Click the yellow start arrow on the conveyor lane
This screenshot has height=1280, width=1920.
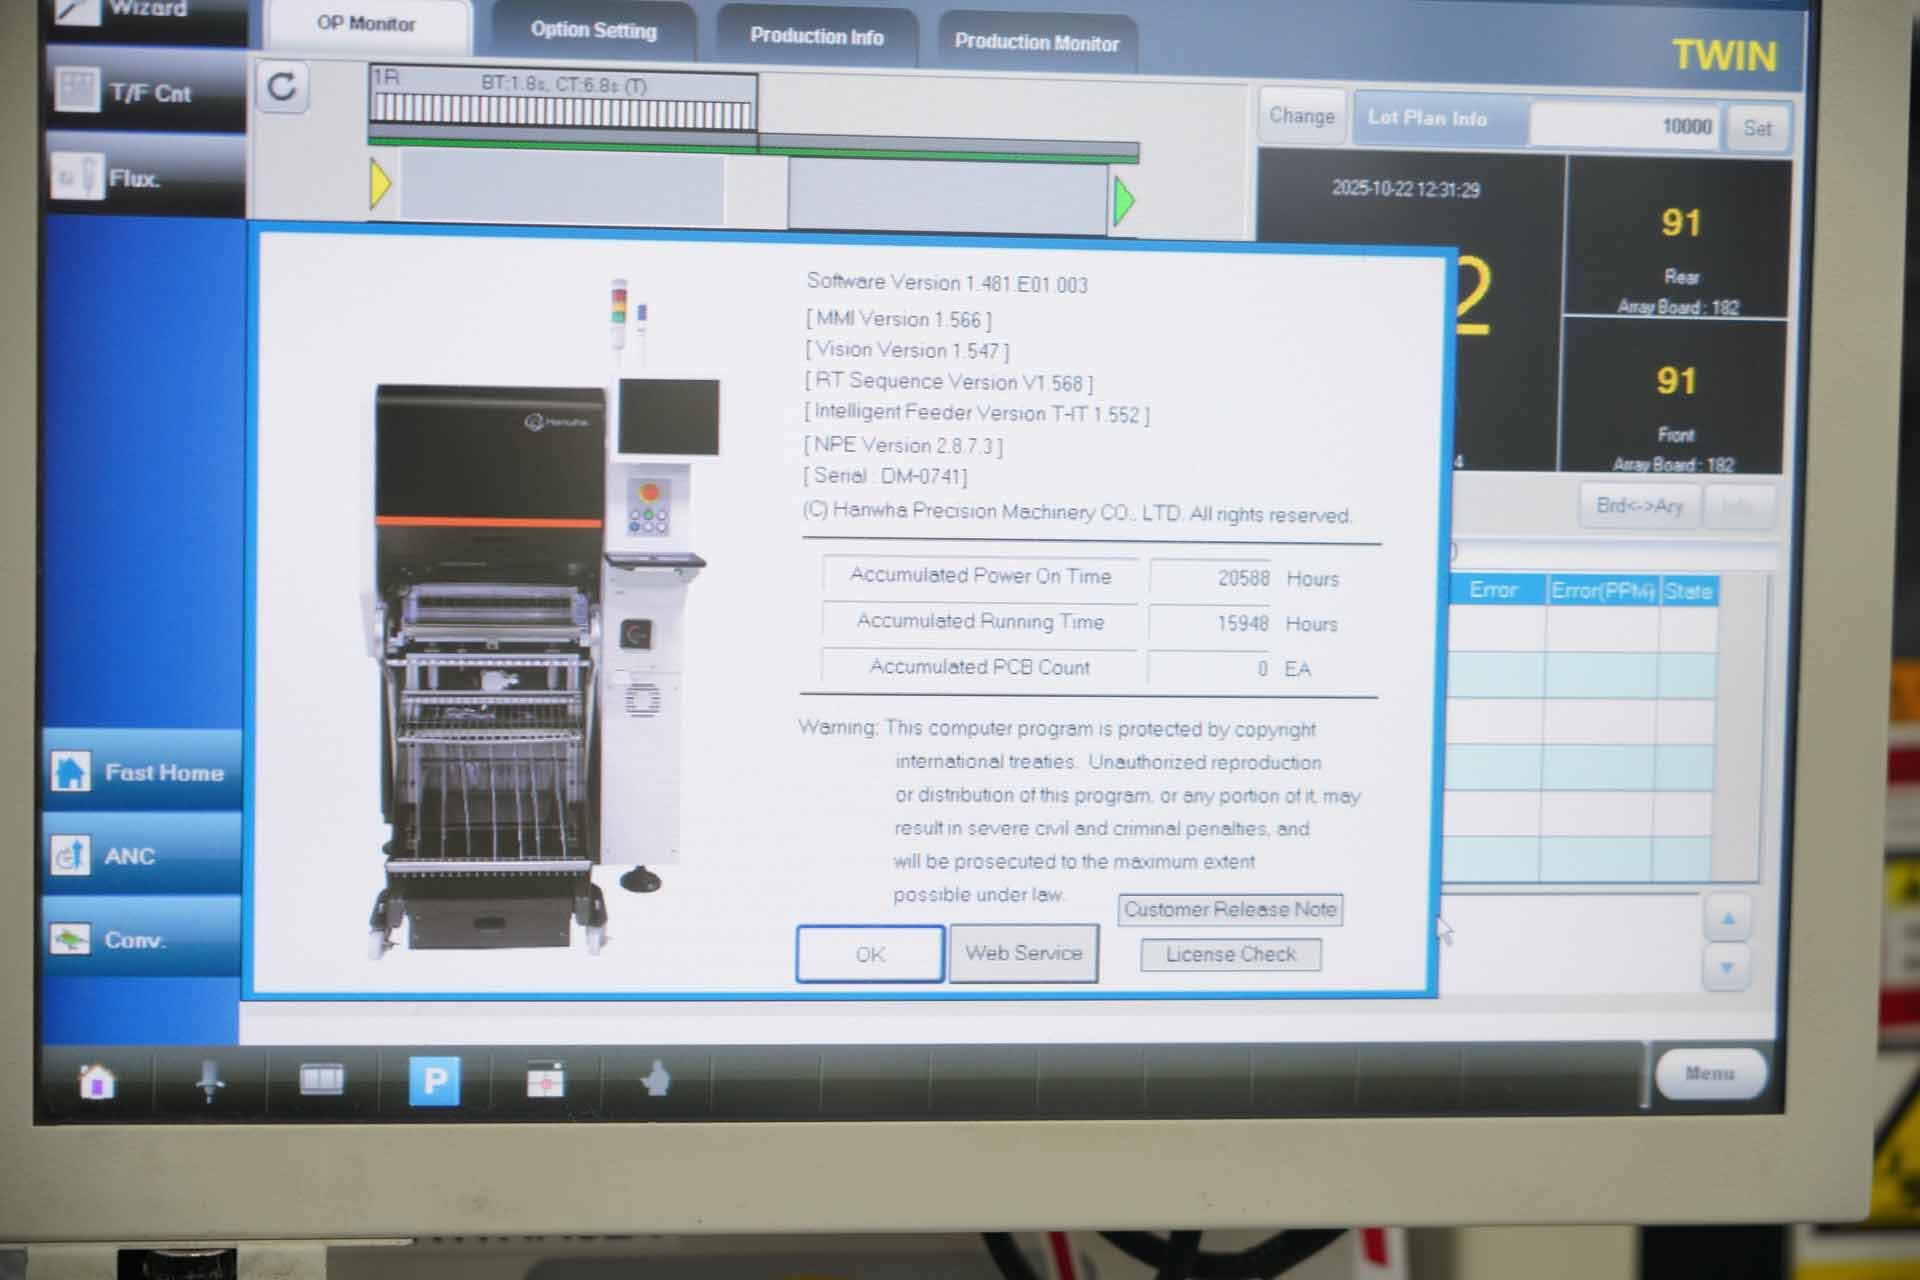pyautogui.click(x=380, y=183)
